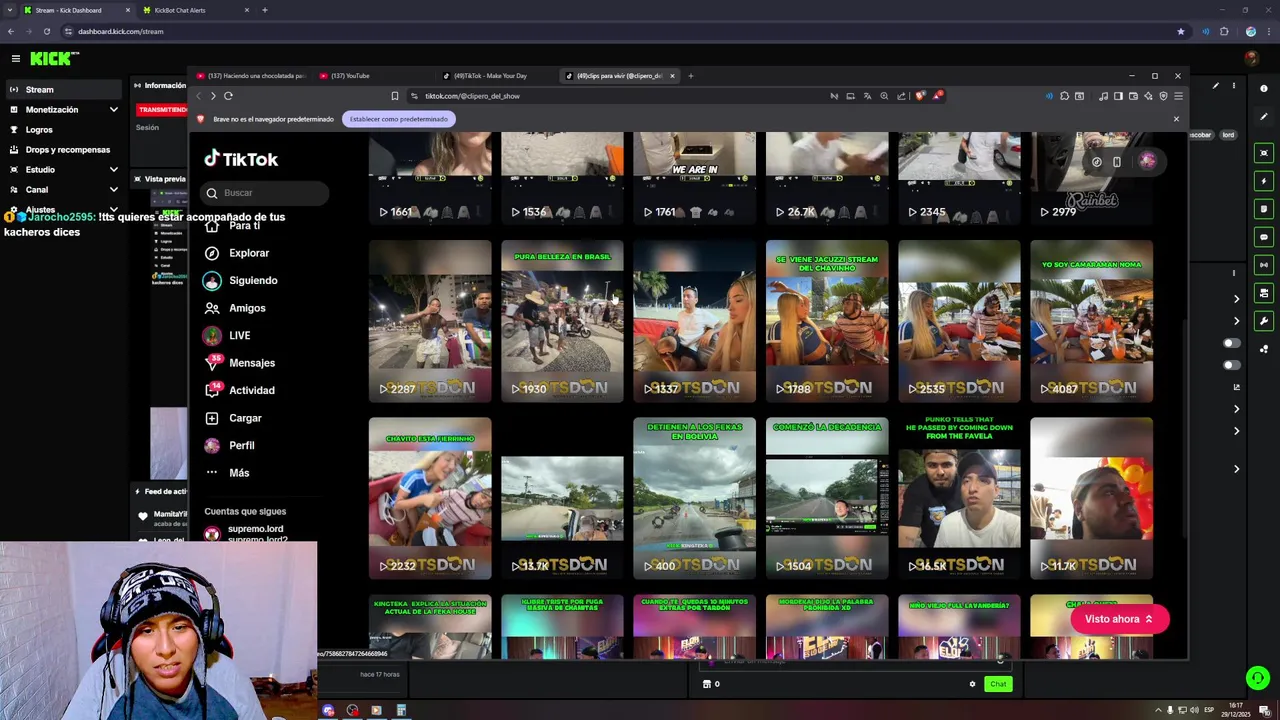Open video thumbnail with 4087 views
The width and height of the screenshot is (1280, 720).
1091,321
